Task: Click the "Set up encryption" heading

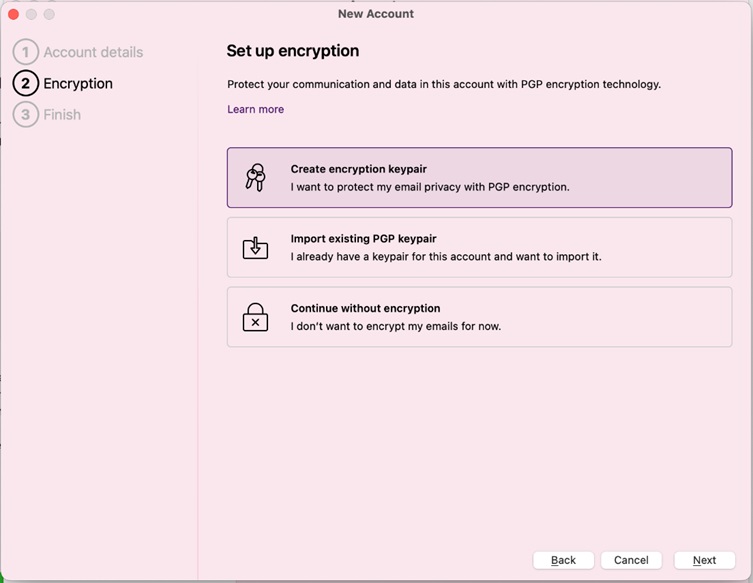Action: 292,51
